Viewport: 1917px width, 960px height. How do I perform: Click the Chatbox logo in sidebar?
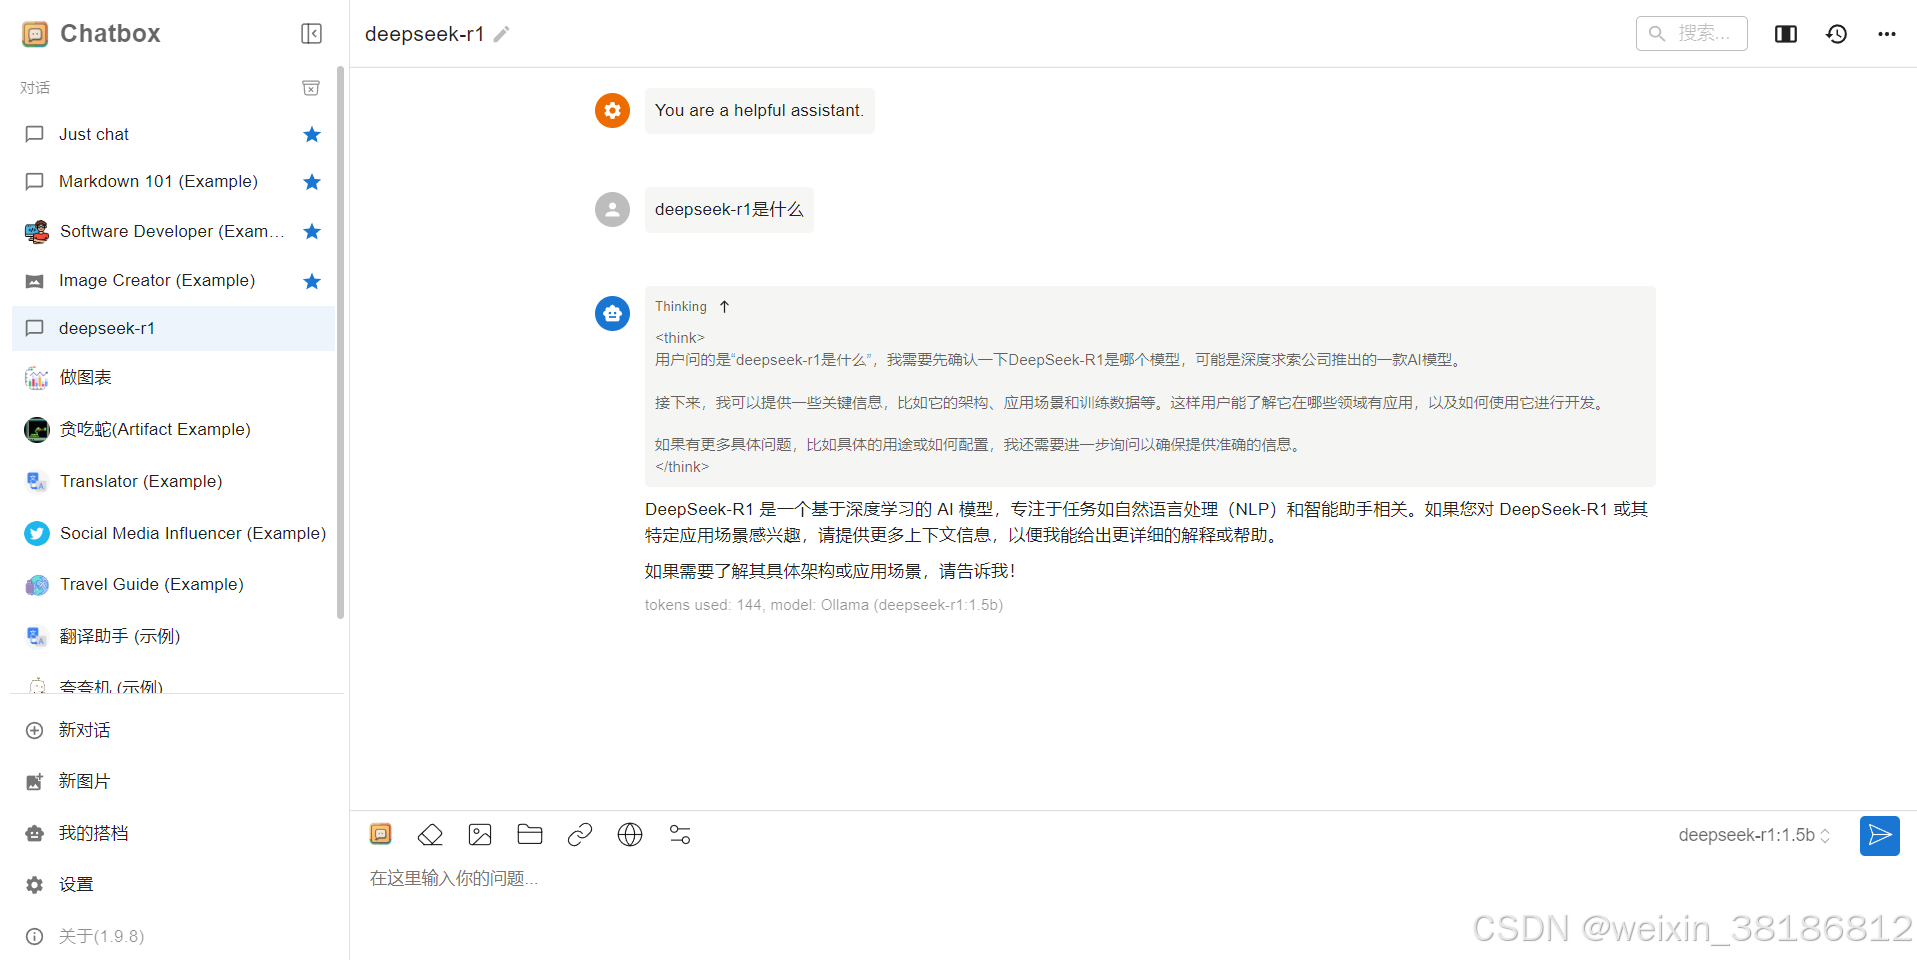click(35, 34)
